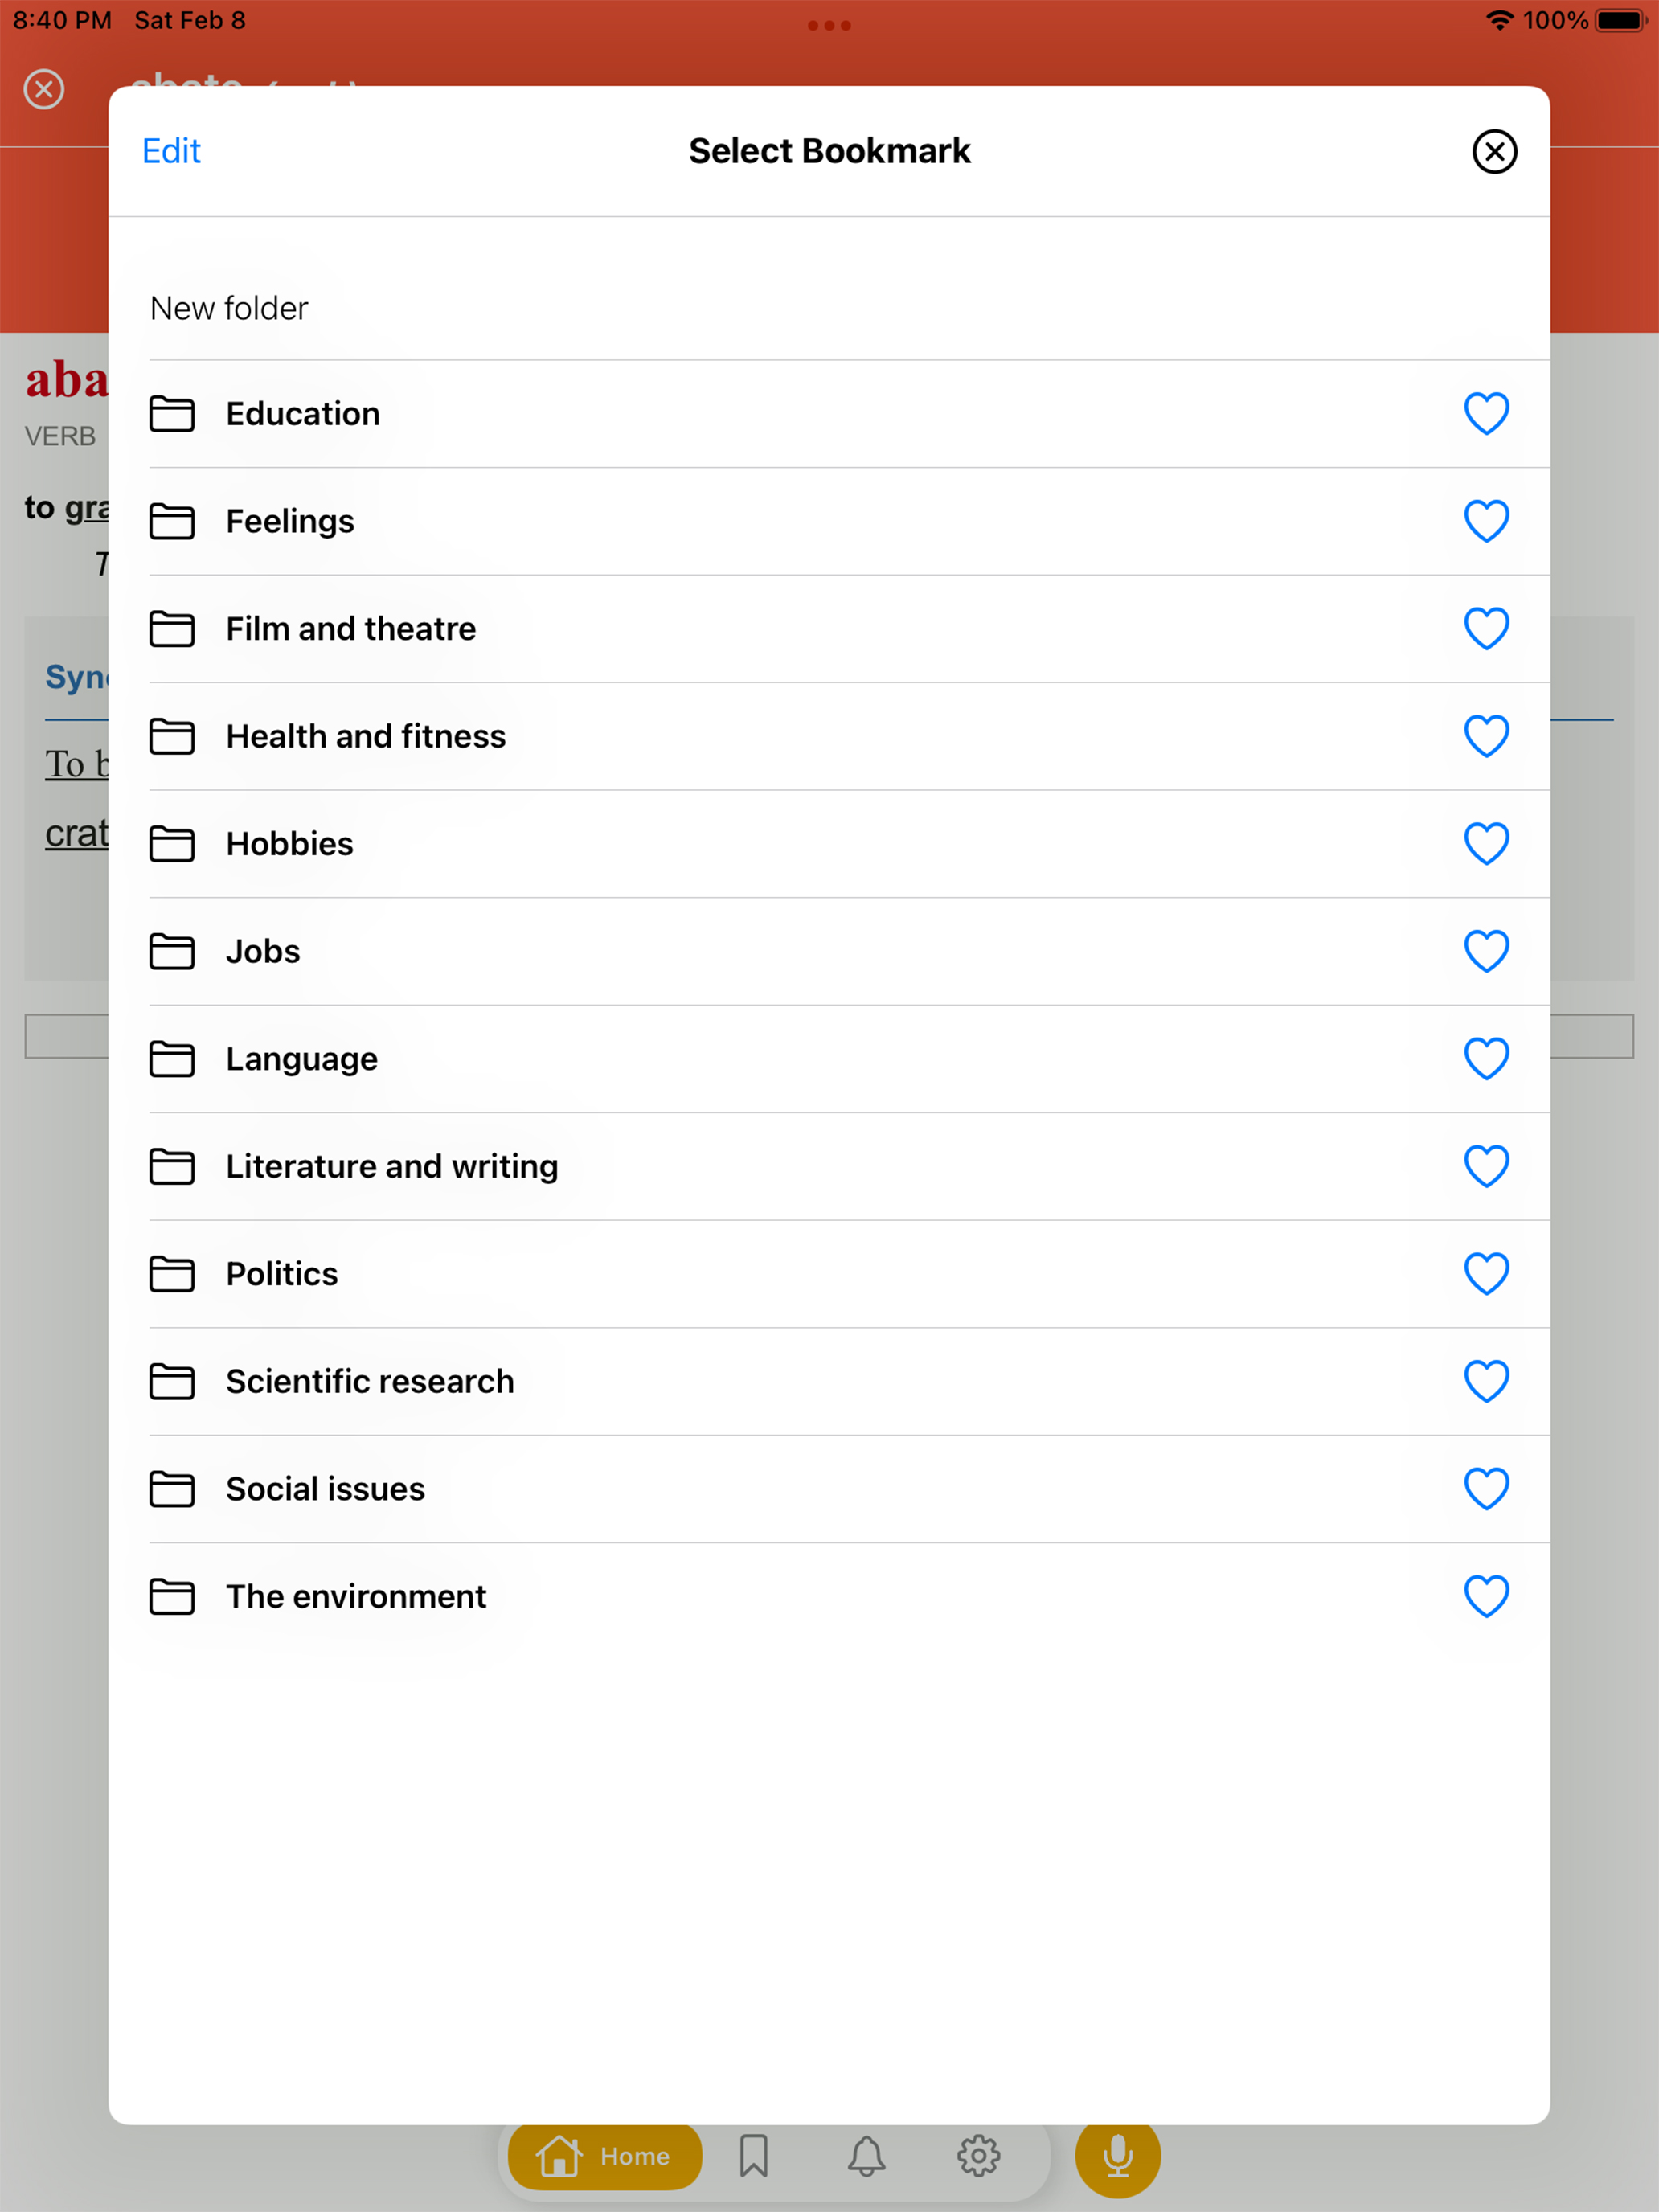Tap the heart icon for Hobbies
The width and height of the screenshot is (1659, 2212).
point(1486,844)
